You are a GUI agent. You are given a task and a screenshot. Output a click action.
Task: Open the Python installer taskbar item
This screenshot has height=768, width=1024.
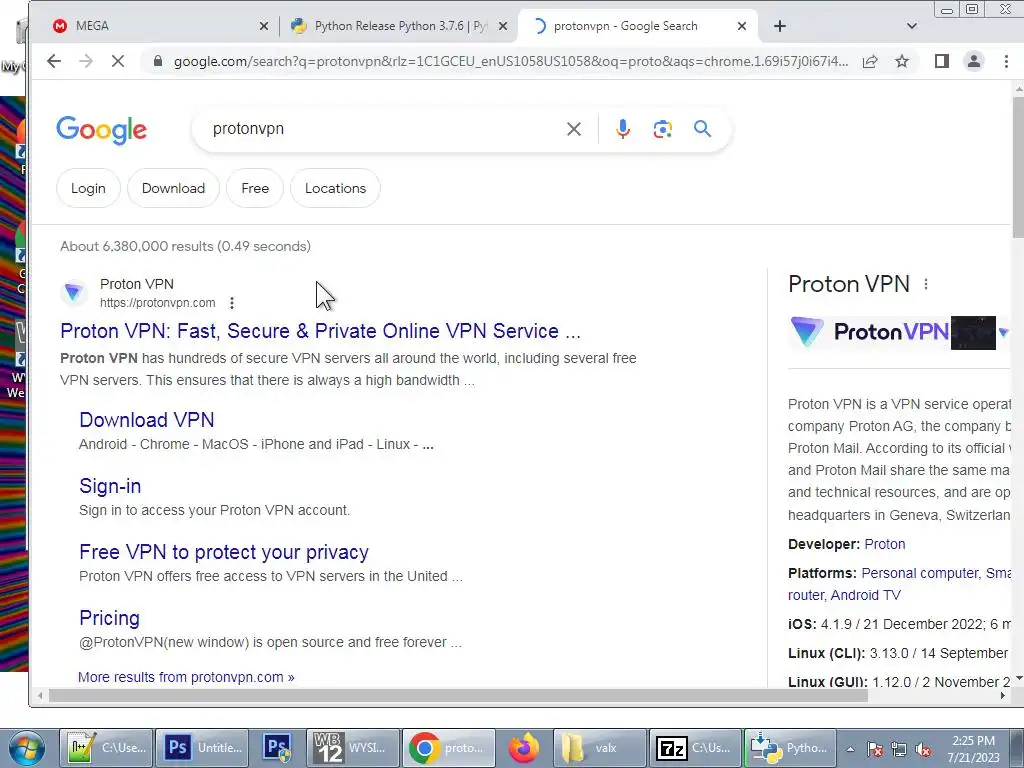point(789,748)
